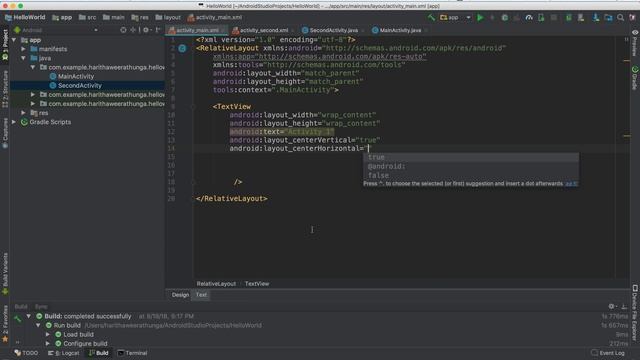Viewport: 640px width, 360px height.
Task: Open the Build Variants side panel
Action: [x=5, y=273]
